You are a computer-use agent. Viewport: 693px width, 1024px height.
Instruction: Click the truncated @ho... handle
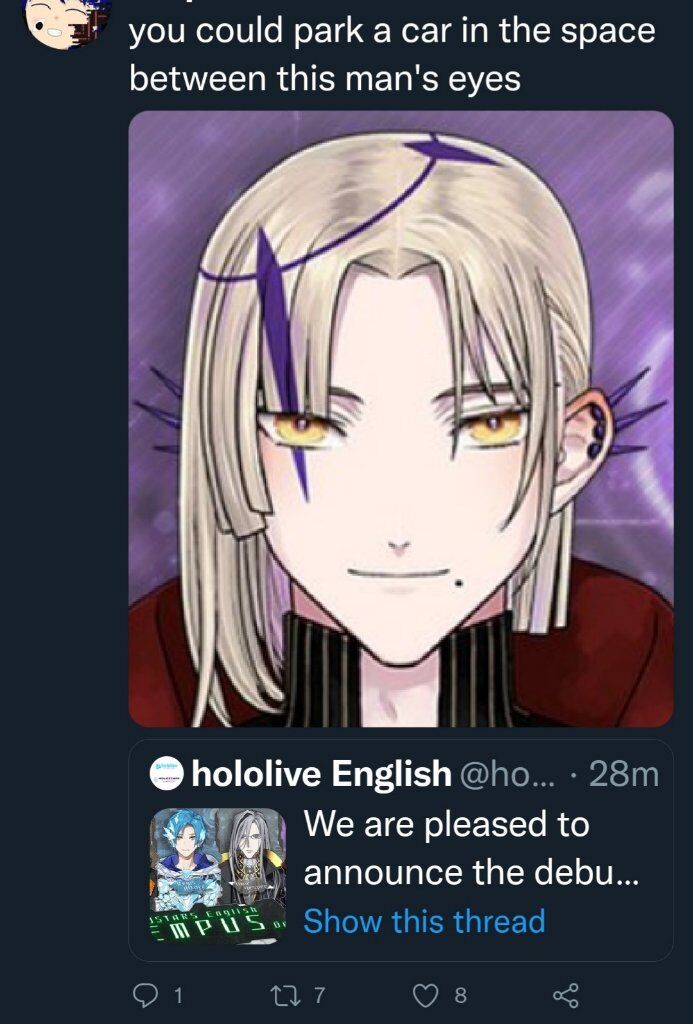point(508,774)
